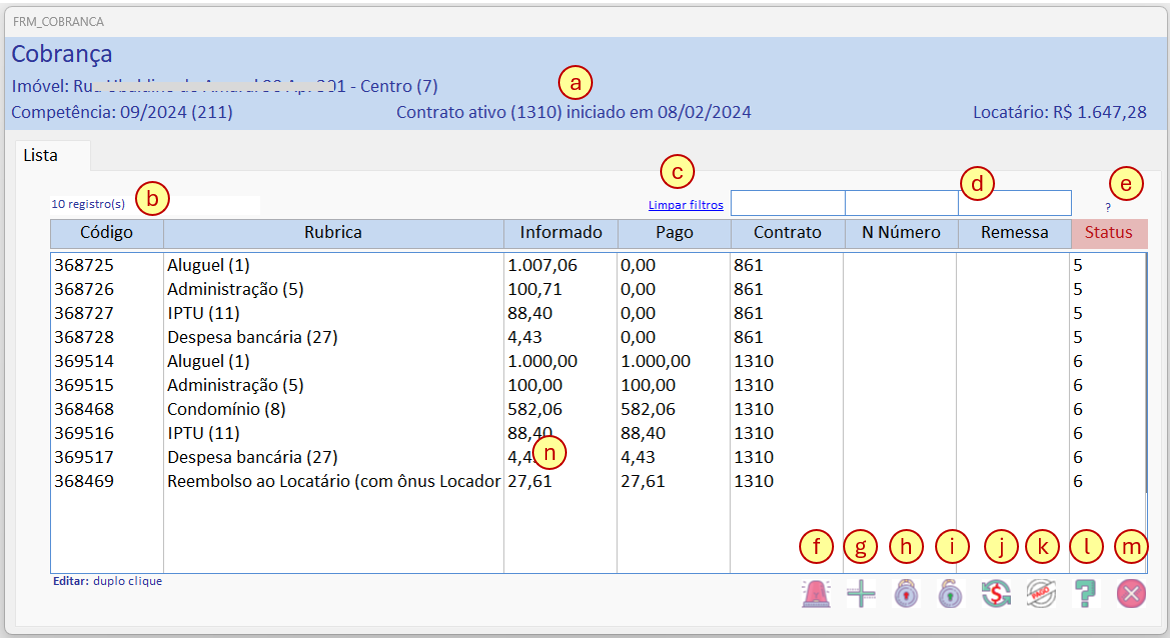The height and width of the screenshot is (638, 1170).
Task: Click the red siren alert icon
Action: tap(816, 594)
